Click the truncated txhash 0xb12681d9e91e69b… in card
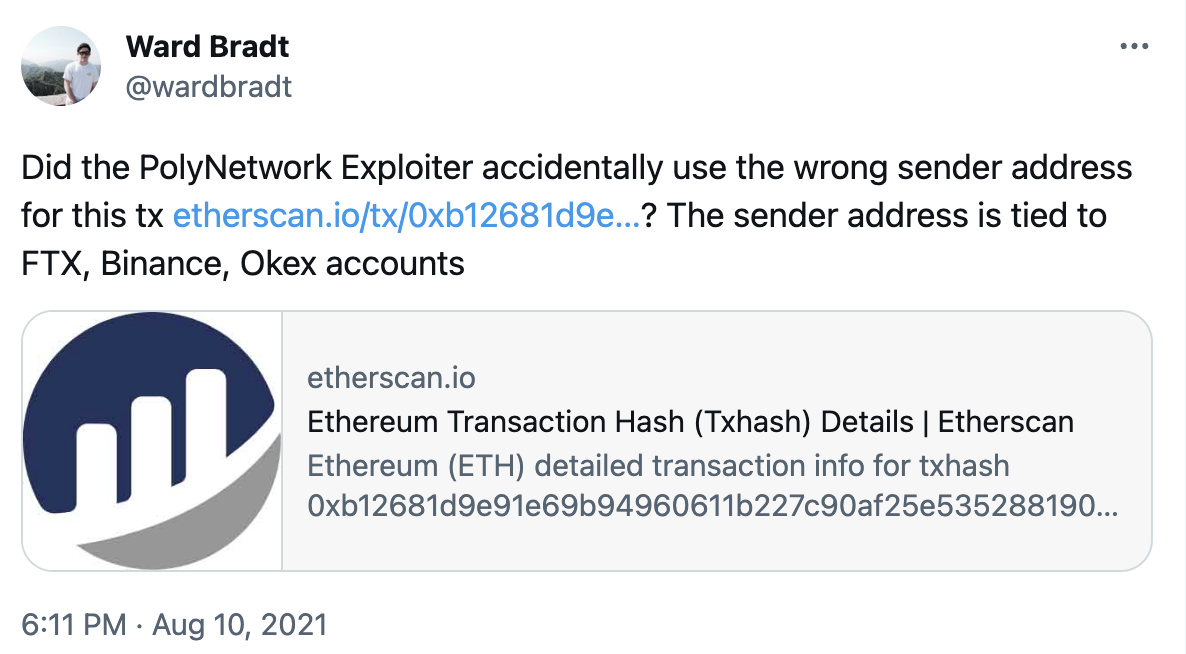 (x=713, y=506)
